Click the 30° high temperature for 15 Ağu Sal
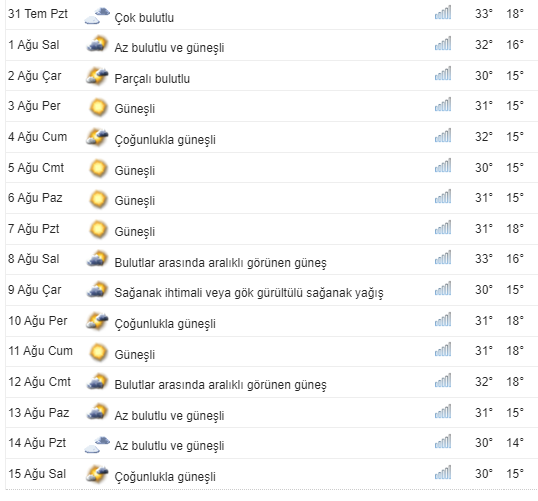538x501 pixels. click(483, 474)
